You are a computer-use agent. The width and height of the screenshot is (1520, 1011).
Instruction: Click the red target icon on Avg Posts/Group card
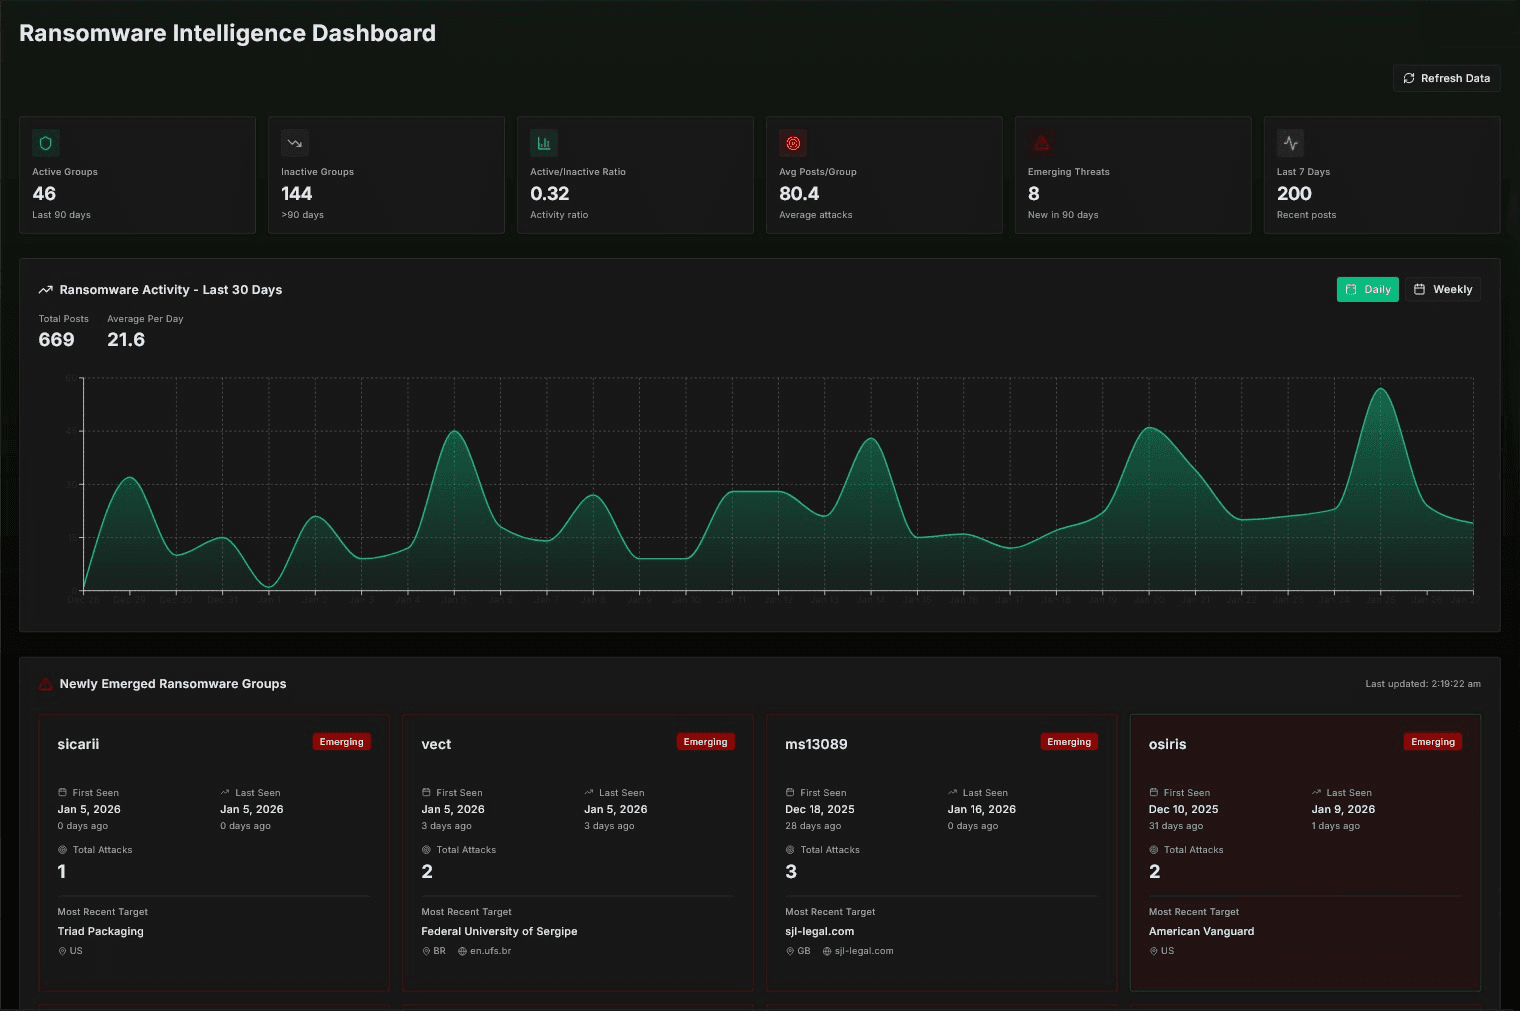pyautogui.click(x=792, y=143)
